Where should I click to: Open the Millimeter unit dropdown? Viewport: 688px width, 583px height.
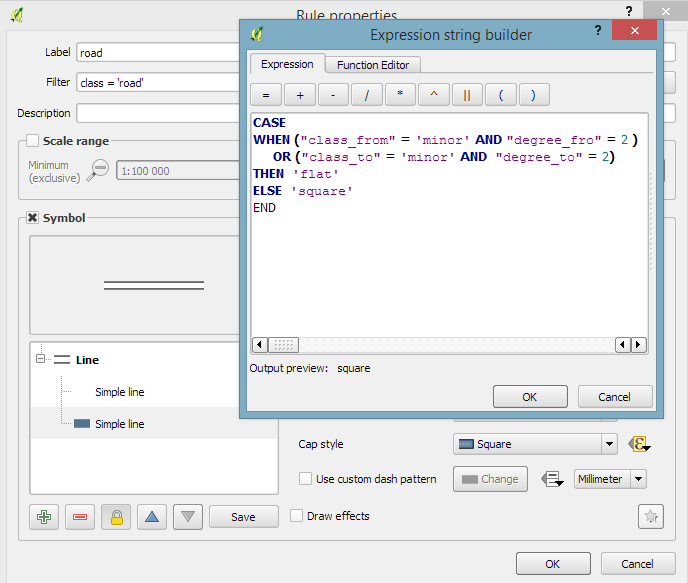(611, 479)
